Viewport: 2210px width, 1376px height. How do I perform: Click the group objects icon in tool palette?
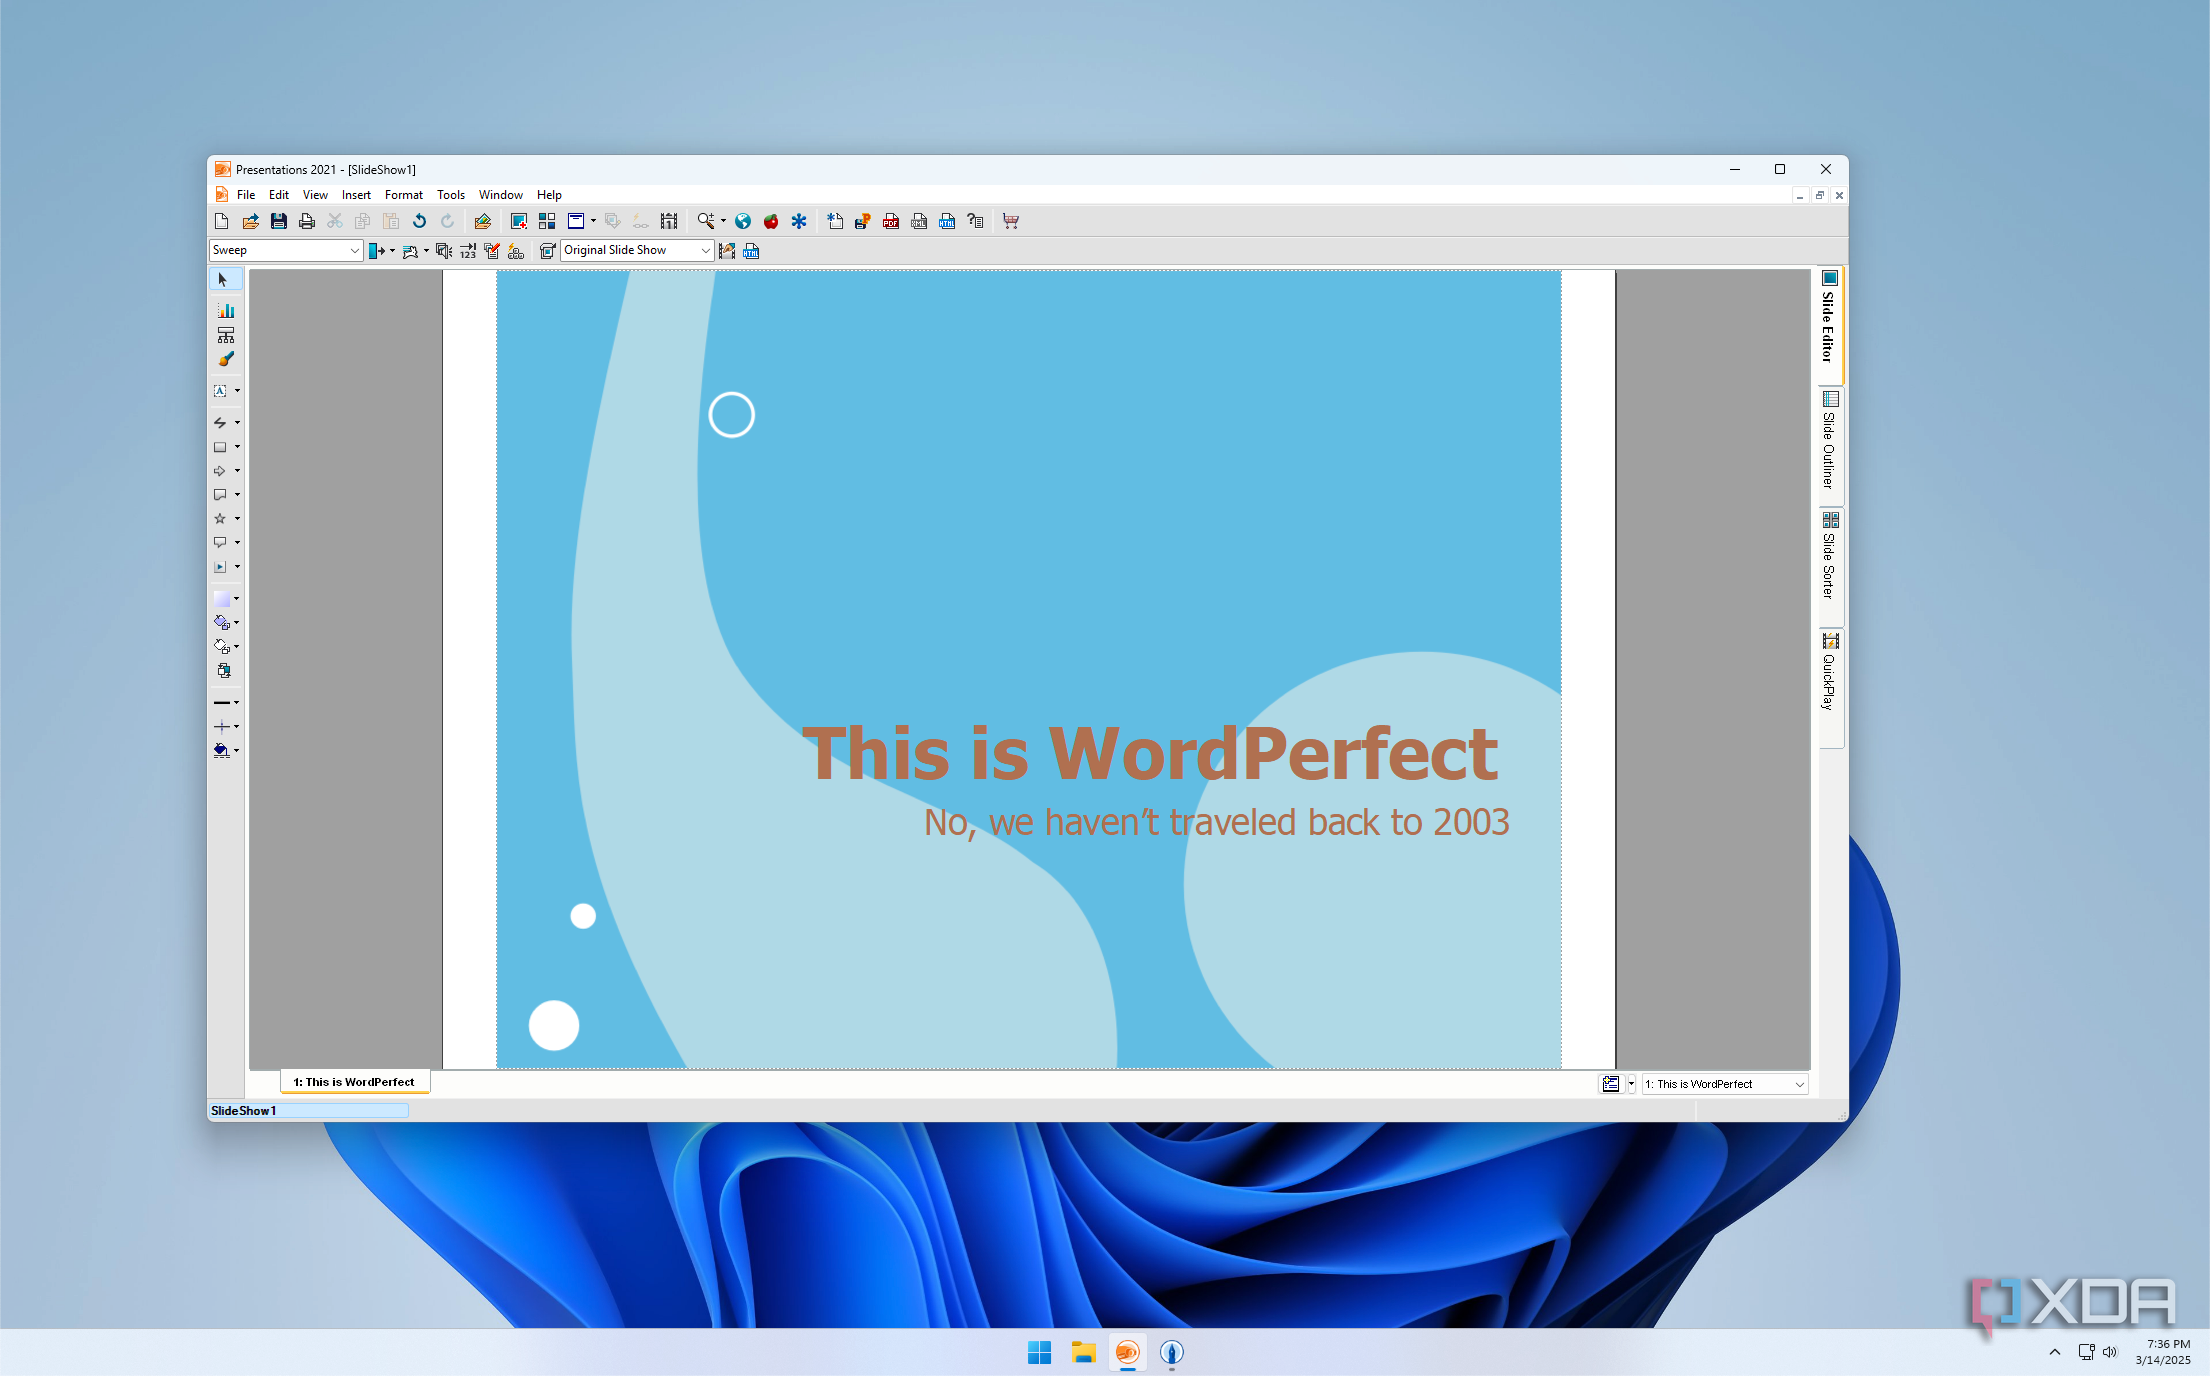(224, 671)
